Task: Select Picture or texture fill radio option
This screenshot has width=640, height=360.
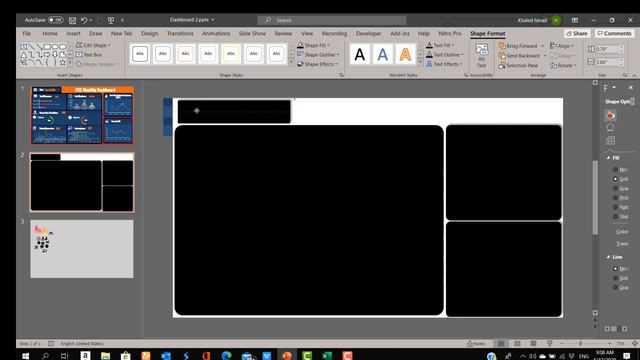Action: 616,198
